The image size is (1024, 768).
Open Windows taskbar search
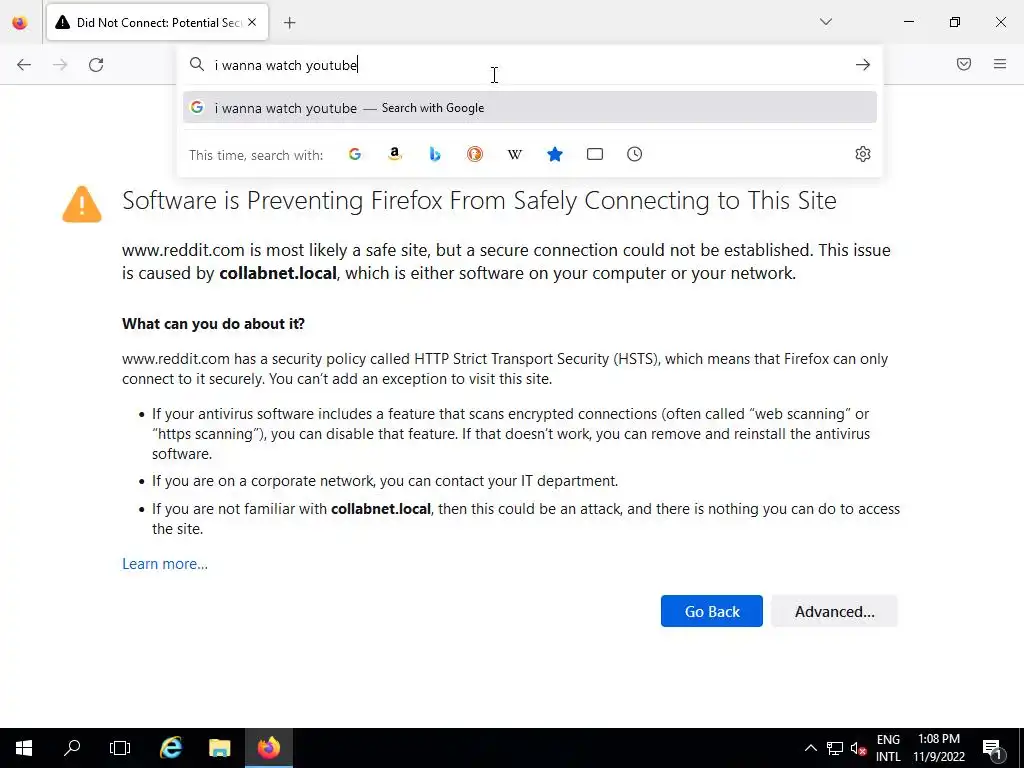click(72, 748)
